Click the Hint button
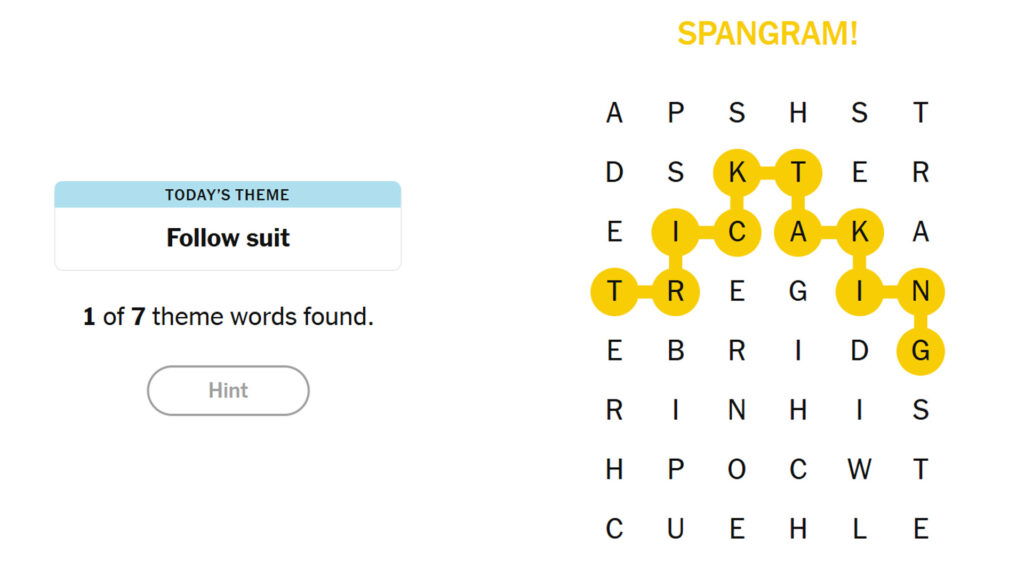1024x576 pixels. (x=228, y=390)
